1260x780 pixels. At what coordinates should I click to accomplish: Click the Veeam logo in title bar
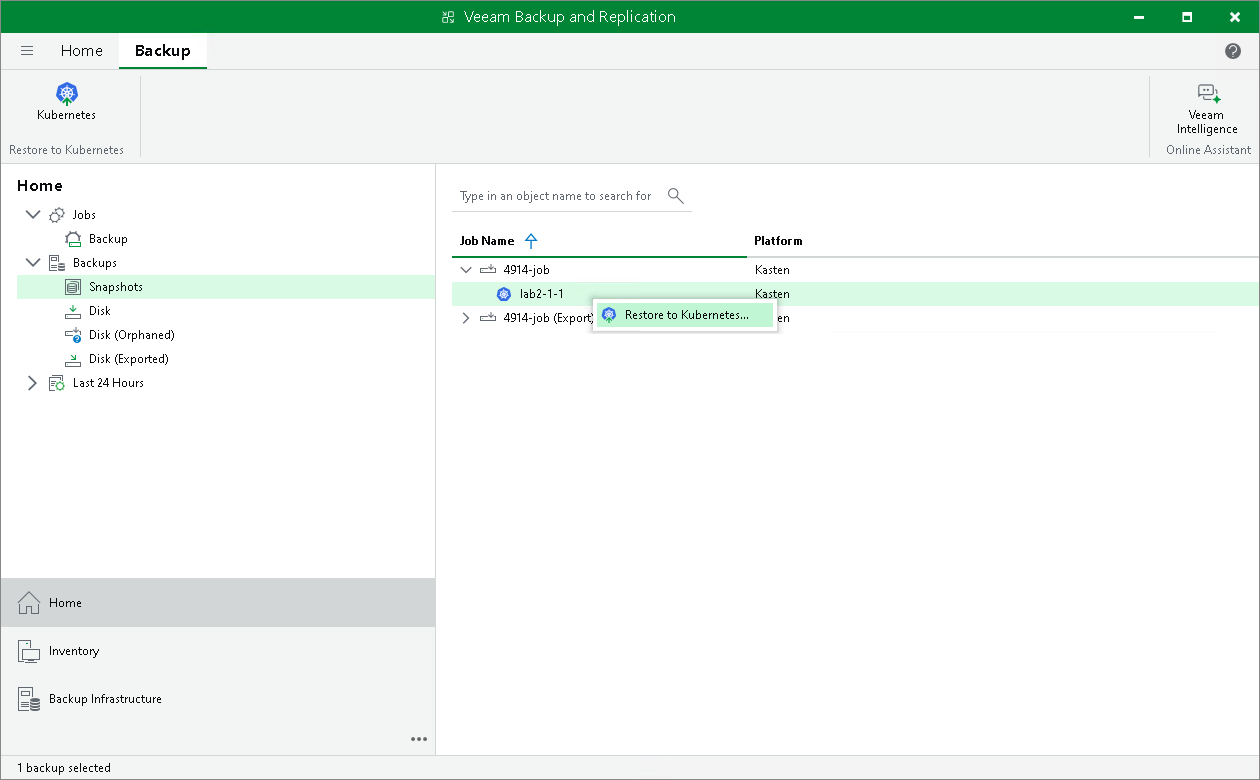click(x=449, y=17)
